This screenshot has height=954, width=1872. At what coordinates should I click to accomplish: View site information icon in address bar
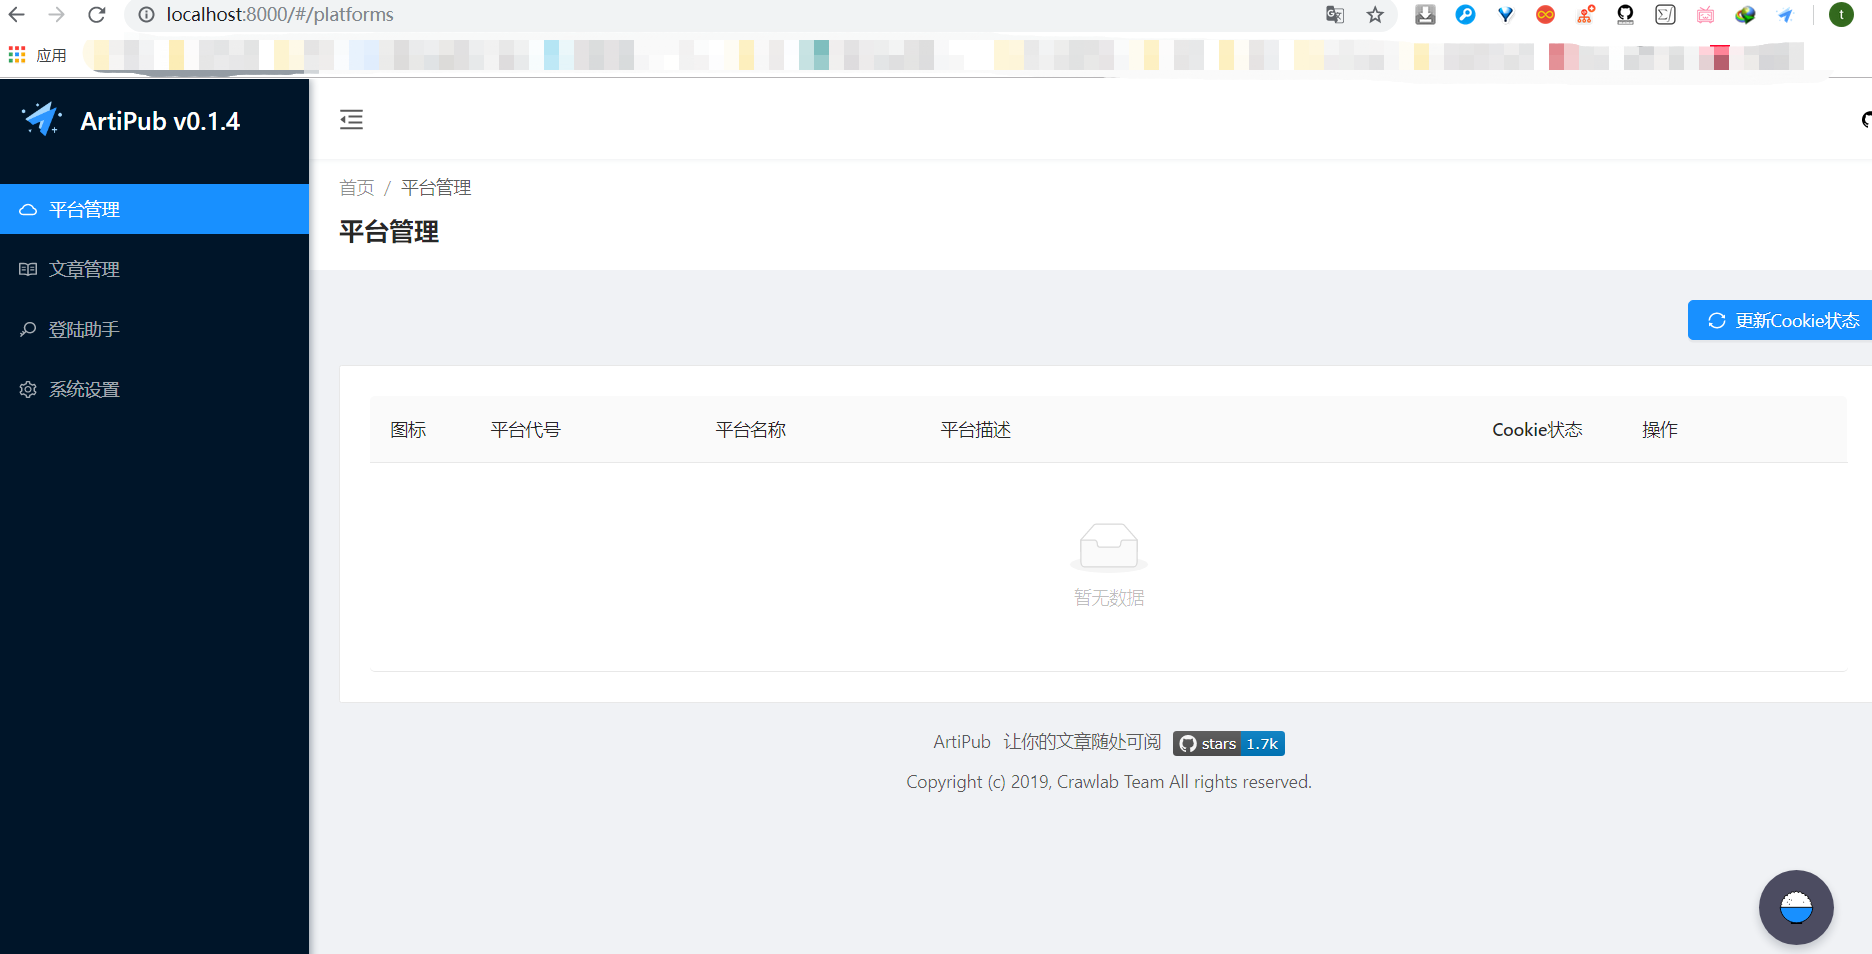[146, 15]
